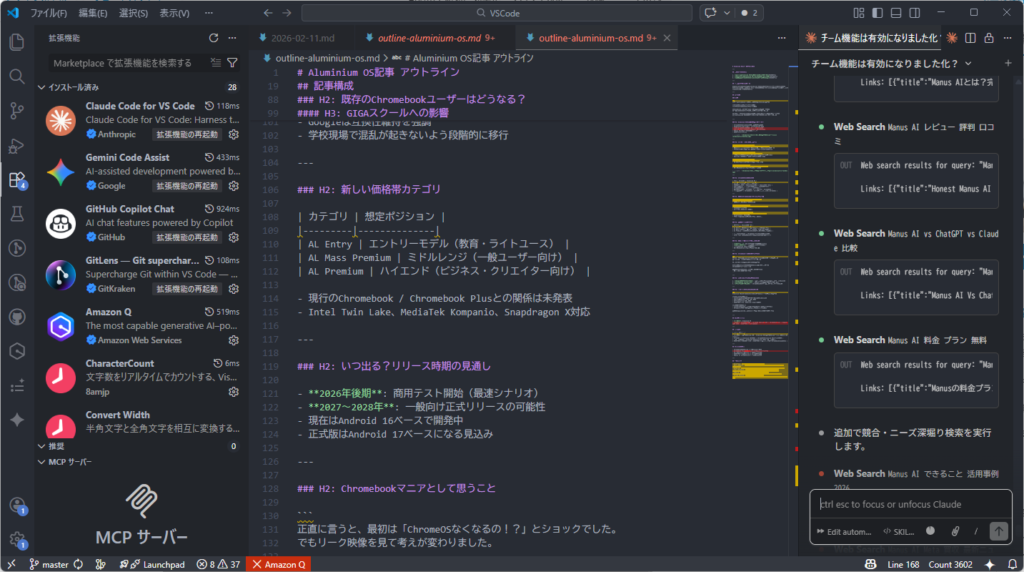
Task: Click the Amazon Q status bar item
Action: click(x=280, y=564)
